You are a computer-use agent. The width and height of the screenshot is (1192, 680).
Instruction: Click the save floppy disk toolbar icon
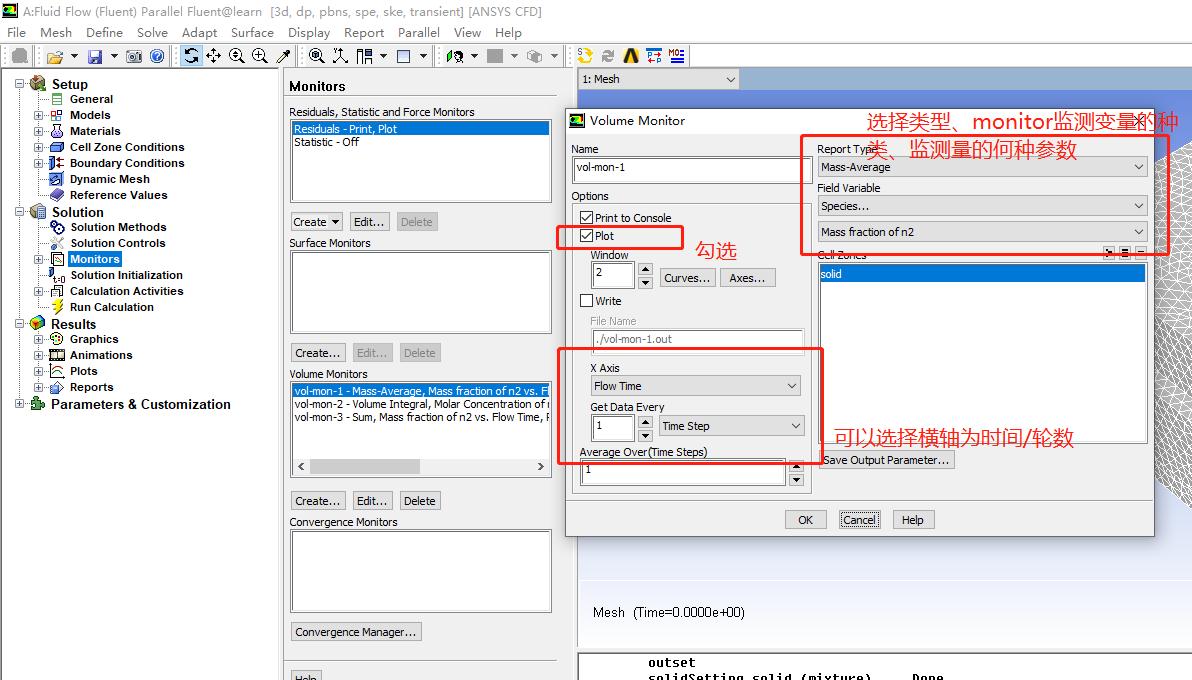click(95, 56)
